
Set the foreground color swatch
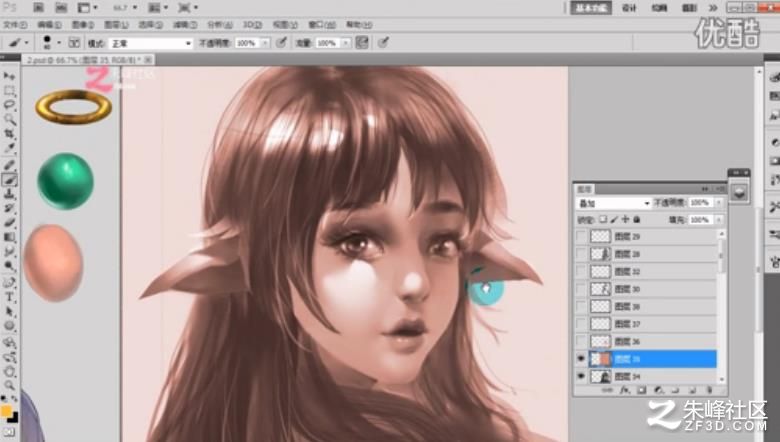point(5,411)
